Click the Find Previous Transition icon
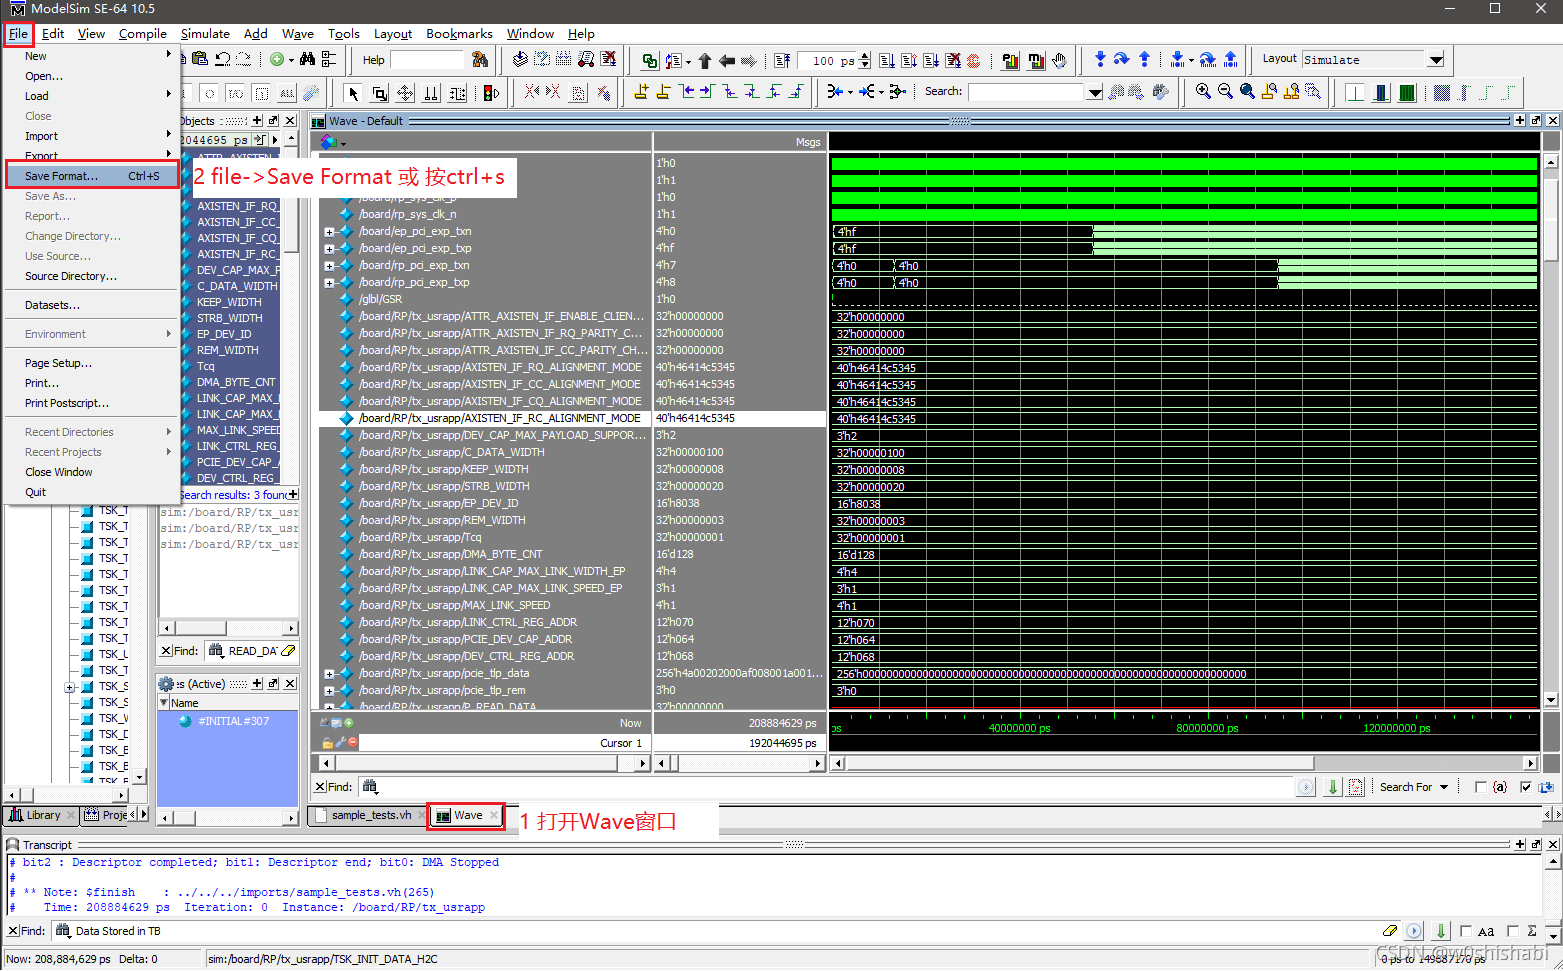Image resolution: width=1563 pixels, height=971 pixels. pyautogui.click(x=686, y=92)
